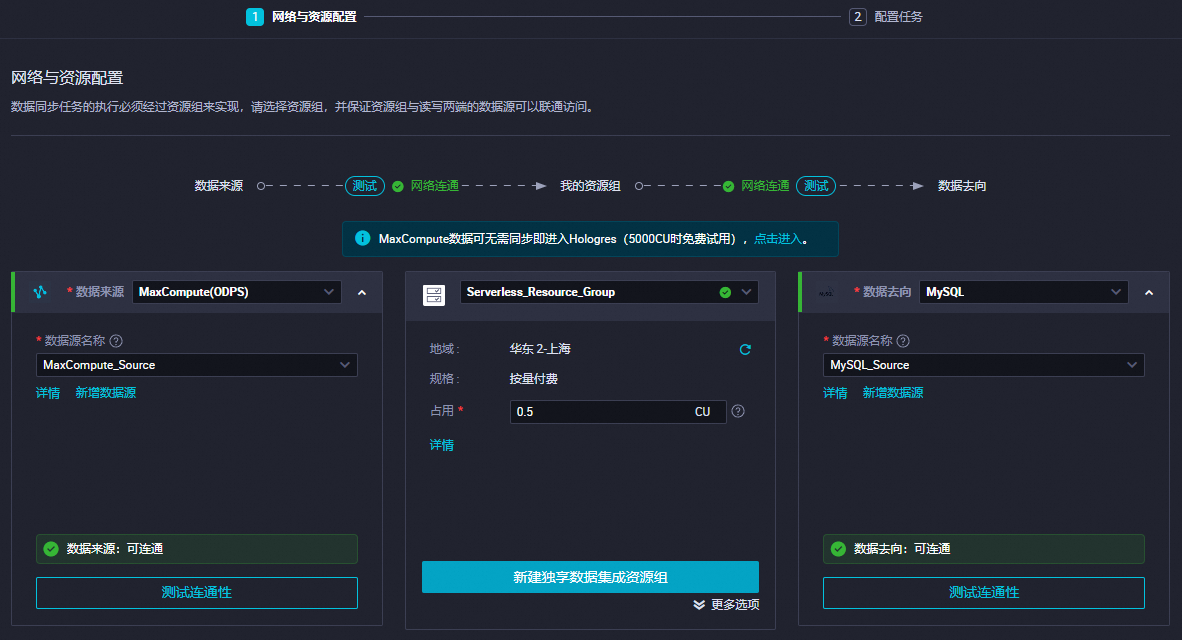This screenshot has height=640, width=1182.
Task: Expand 更多选项 more options
Action: (x=727, y=605)
